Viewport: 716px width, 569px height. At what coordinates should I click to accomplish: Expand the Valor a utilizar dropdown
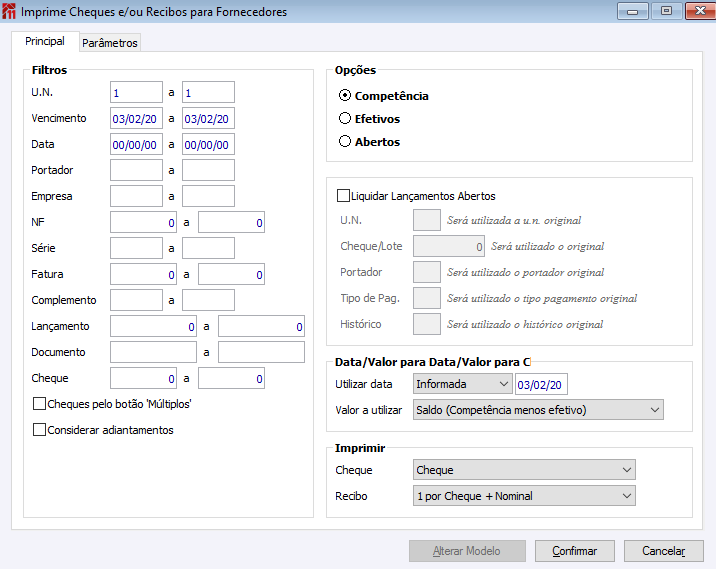538,409
